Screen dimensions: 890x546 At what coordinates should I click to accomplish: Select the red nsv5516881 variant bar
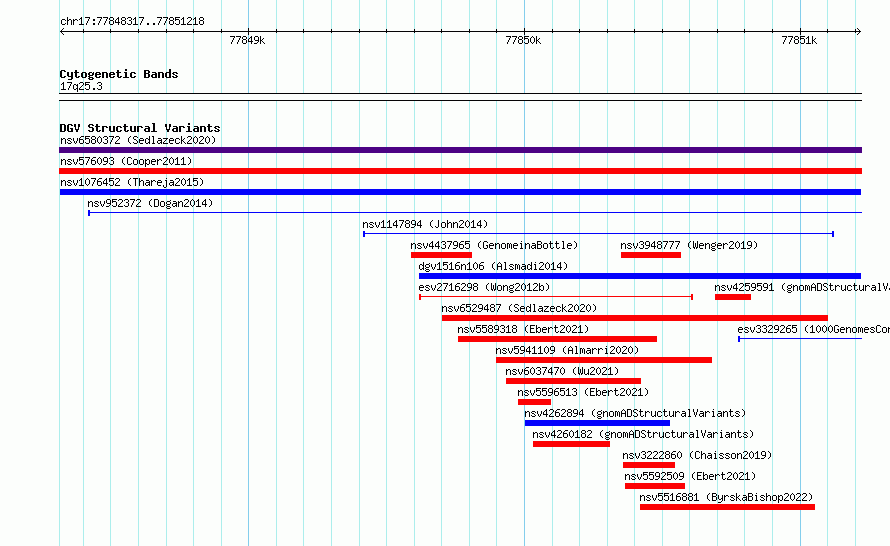click(727, 507)
